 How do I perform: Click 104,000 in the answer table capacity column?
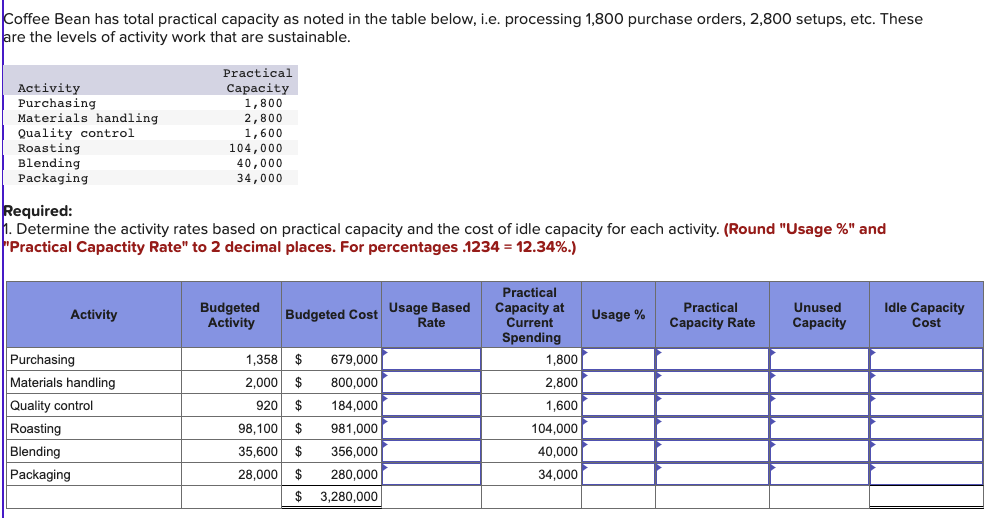point(555,428)
